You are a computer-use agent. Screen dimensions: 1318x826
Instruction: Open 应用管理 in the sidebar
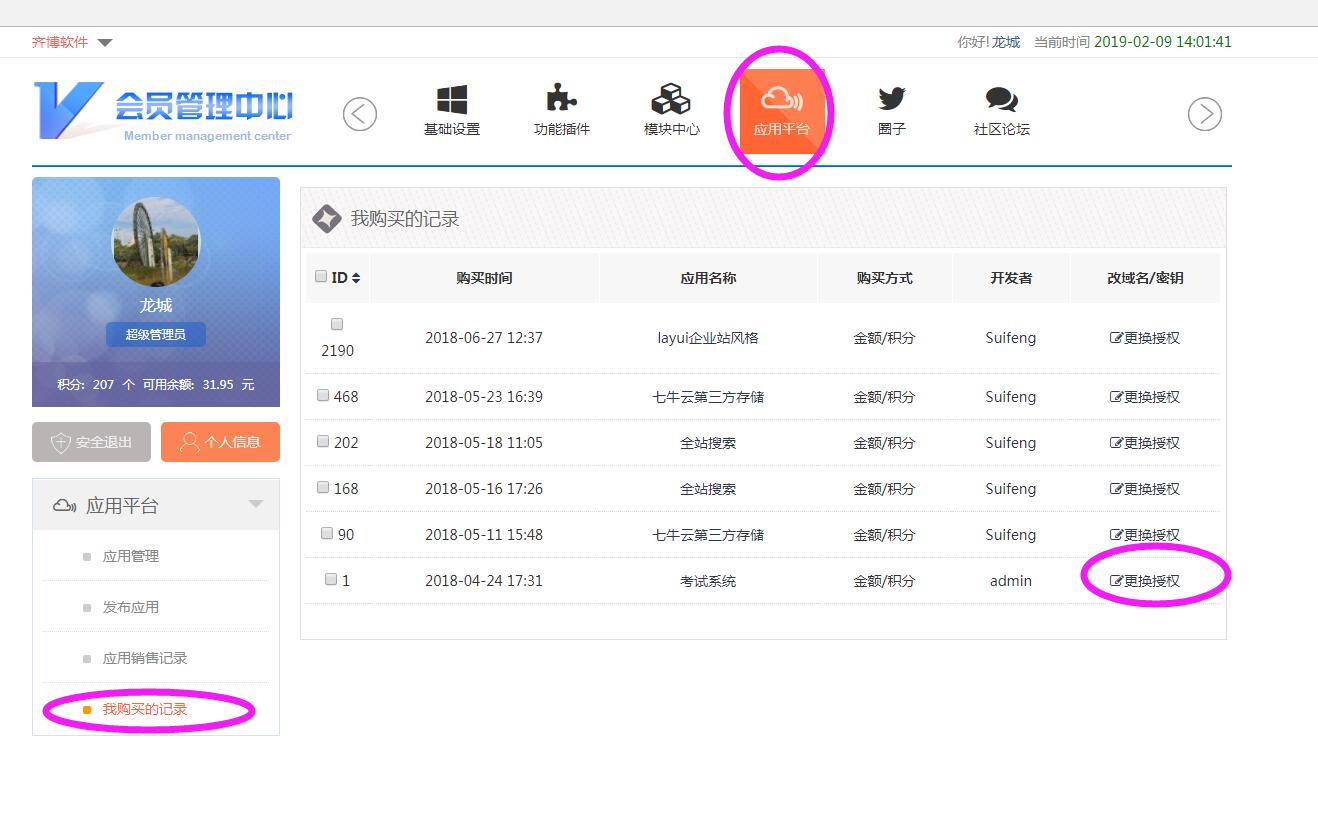(131, 556)
